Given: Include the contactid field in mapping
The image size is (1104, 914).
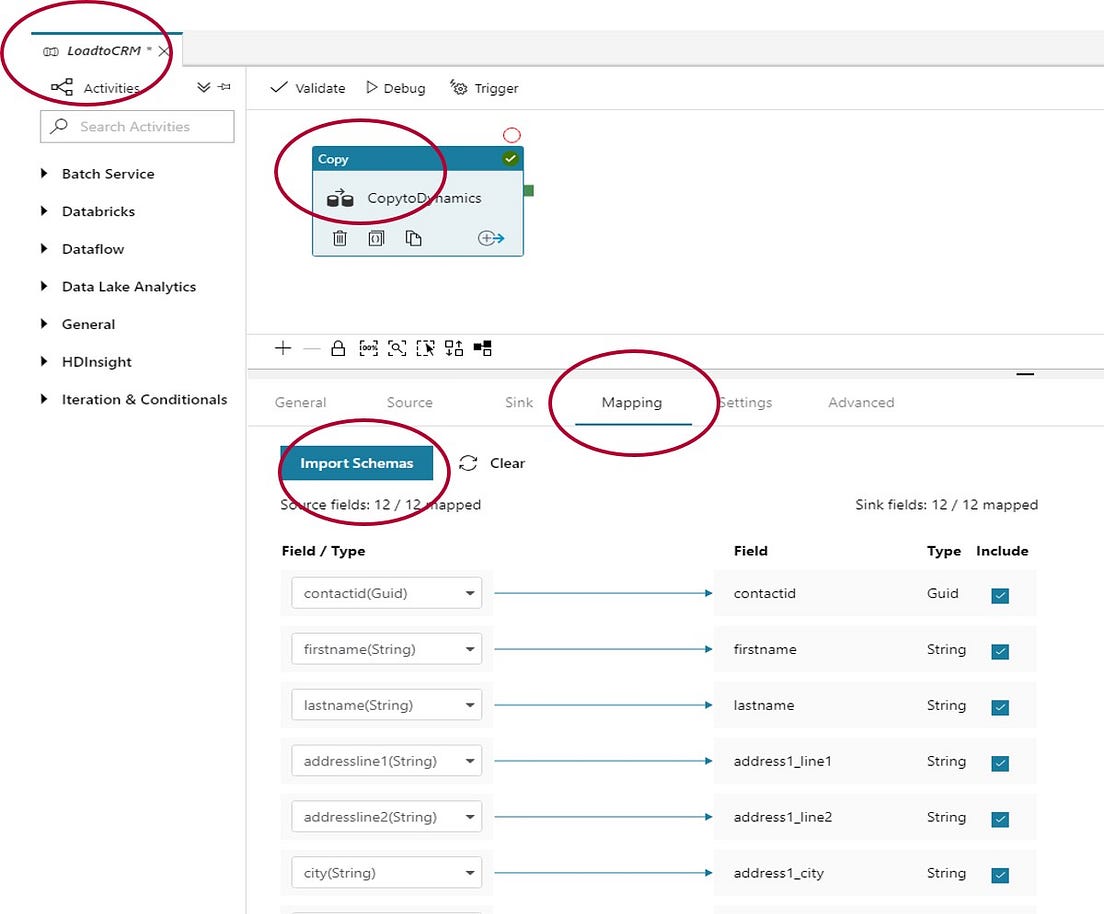Looking at the screenshot, I should 1000,594.
